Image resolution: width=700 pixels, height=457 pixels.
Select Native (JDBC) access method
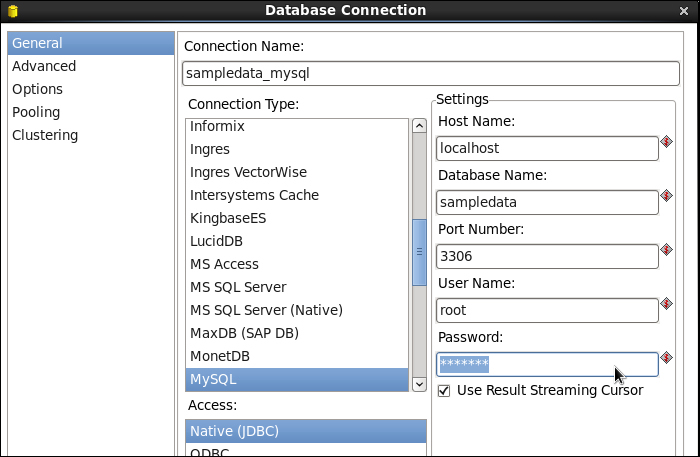pos(235,431)
